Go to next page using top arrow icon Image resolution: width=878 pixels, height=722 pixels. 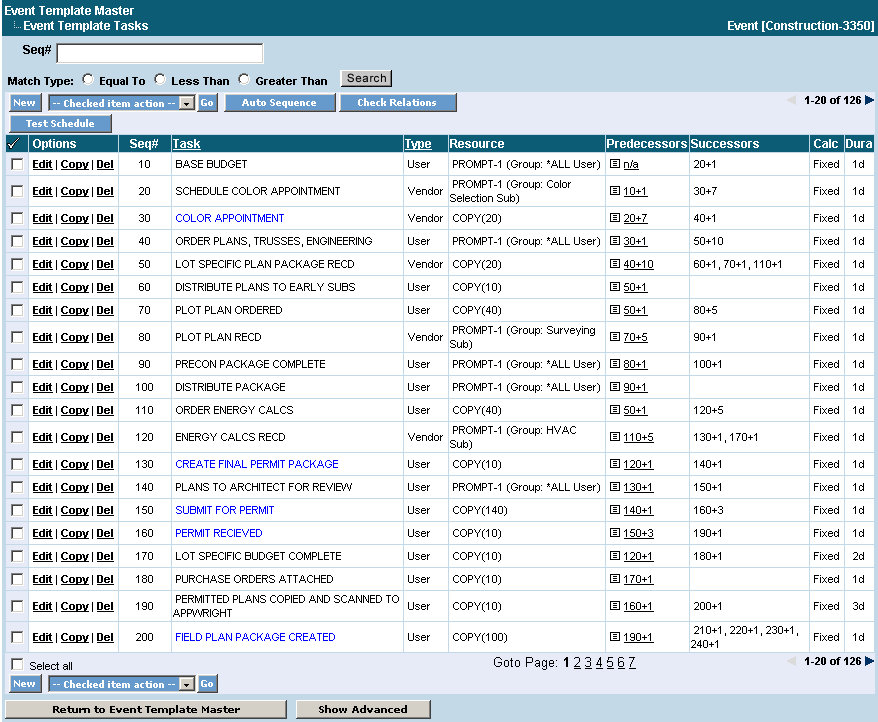(869, 100)
